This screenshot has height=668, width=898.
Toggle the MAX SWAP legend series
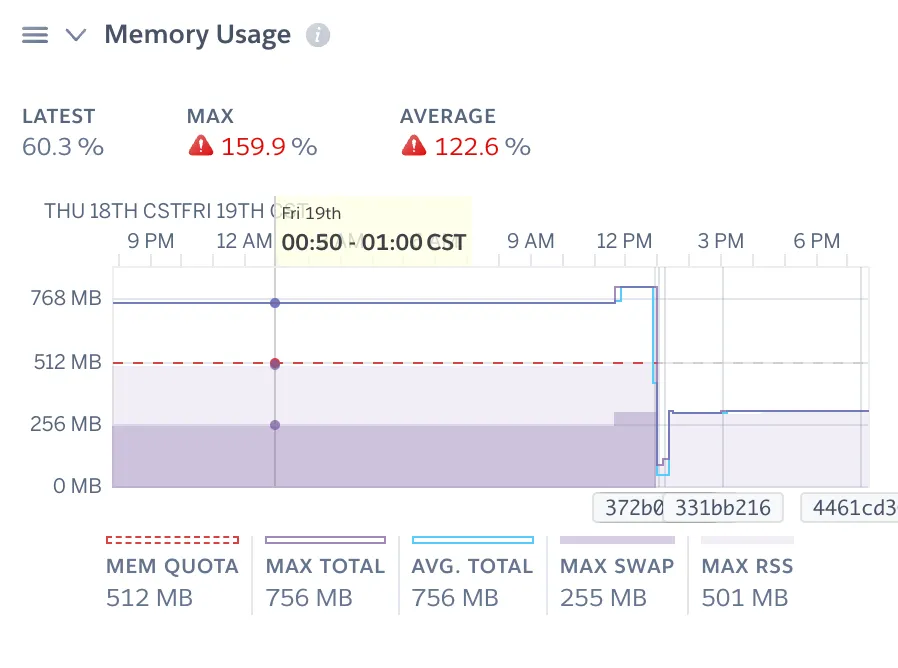[x=617, y=566]
